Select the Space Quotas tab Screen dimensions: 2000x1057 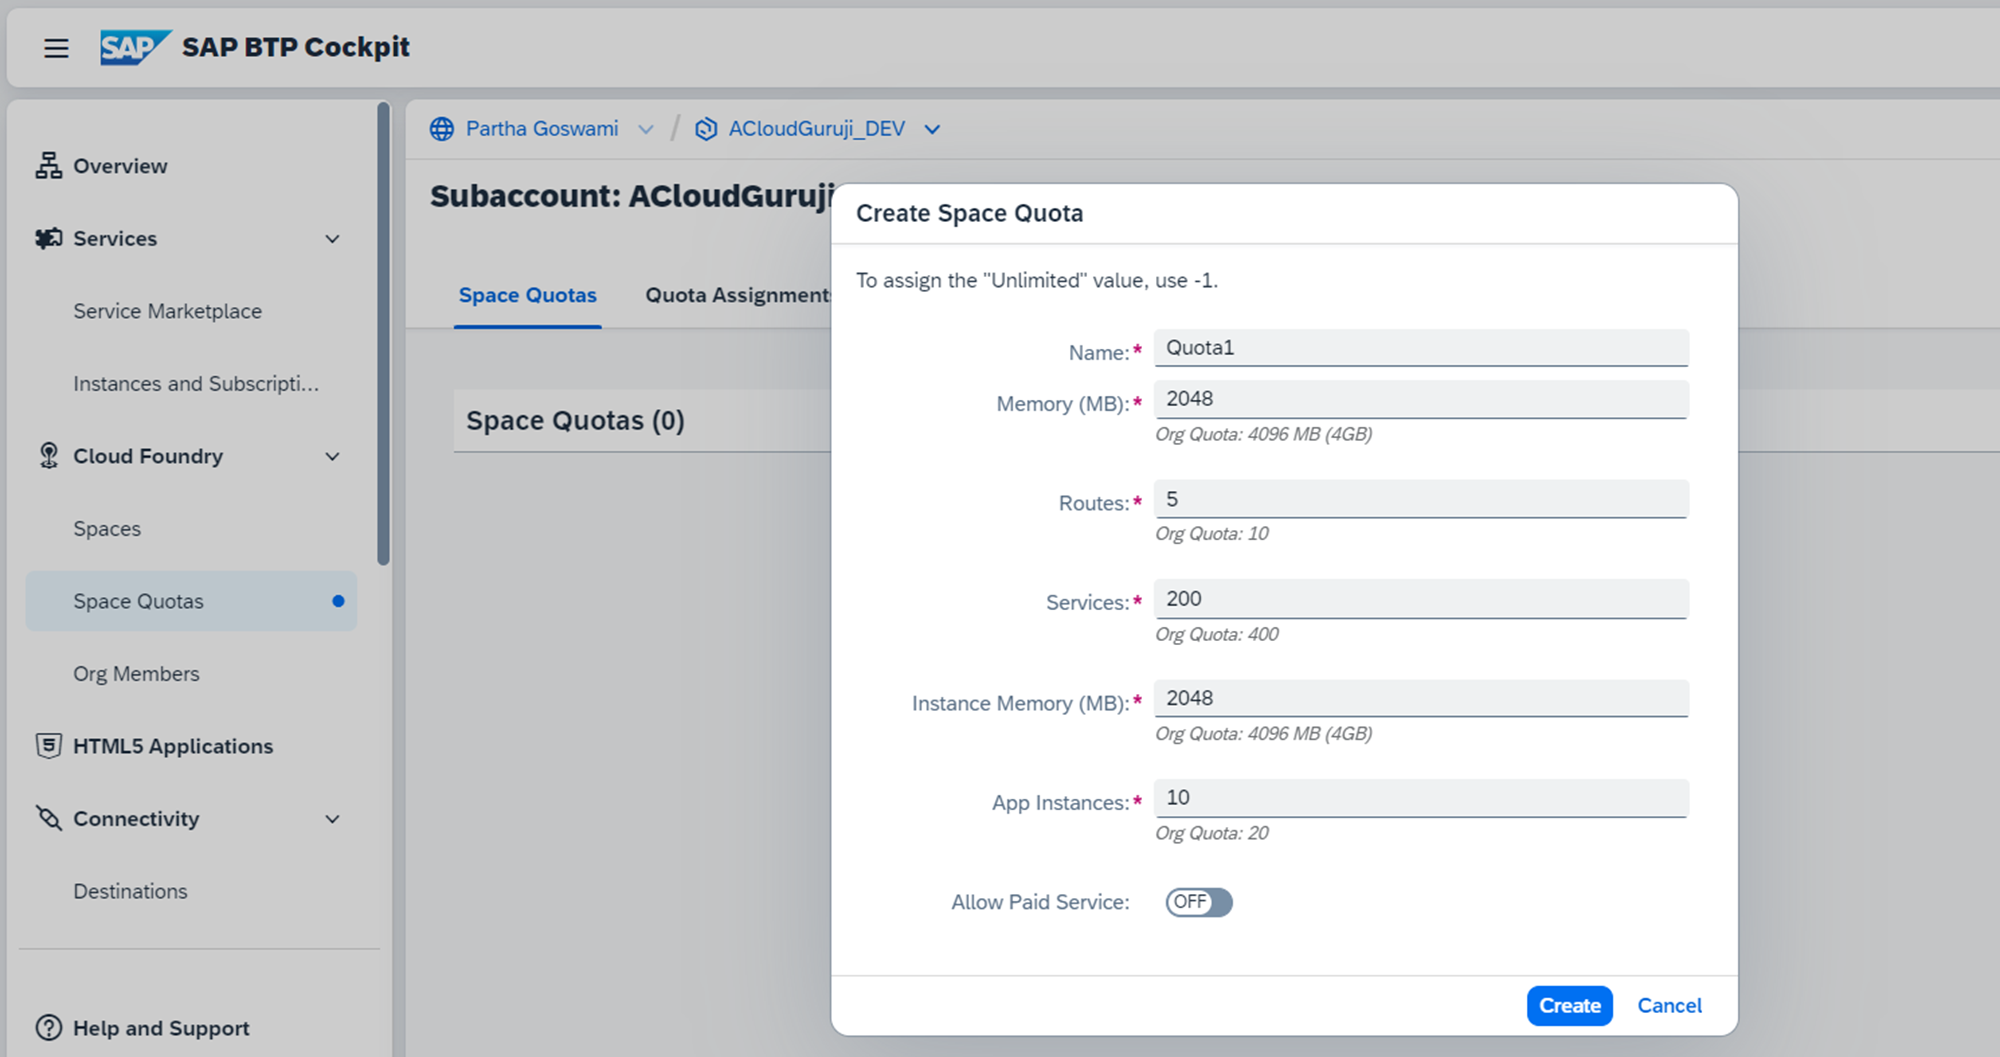[527, 295]
